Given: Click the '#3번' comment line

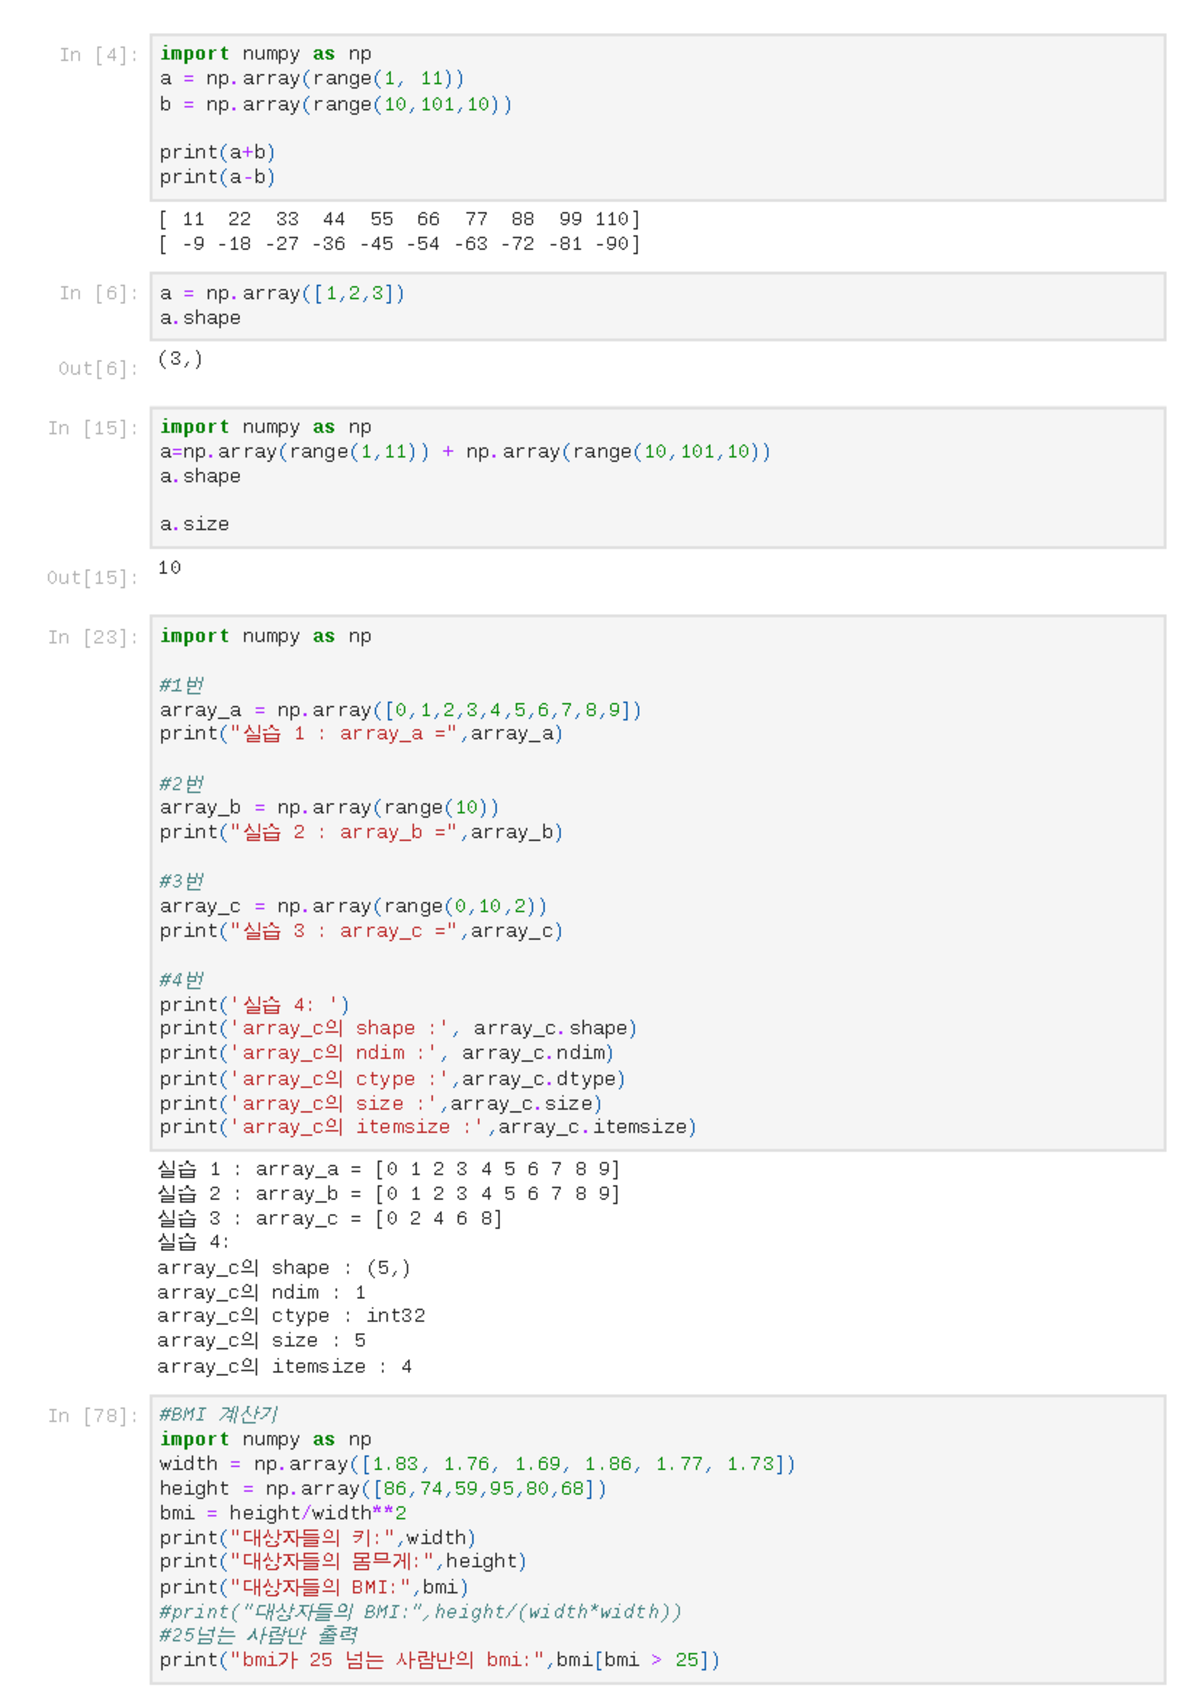Looking at the screenshot, I should tap(181, 881).
